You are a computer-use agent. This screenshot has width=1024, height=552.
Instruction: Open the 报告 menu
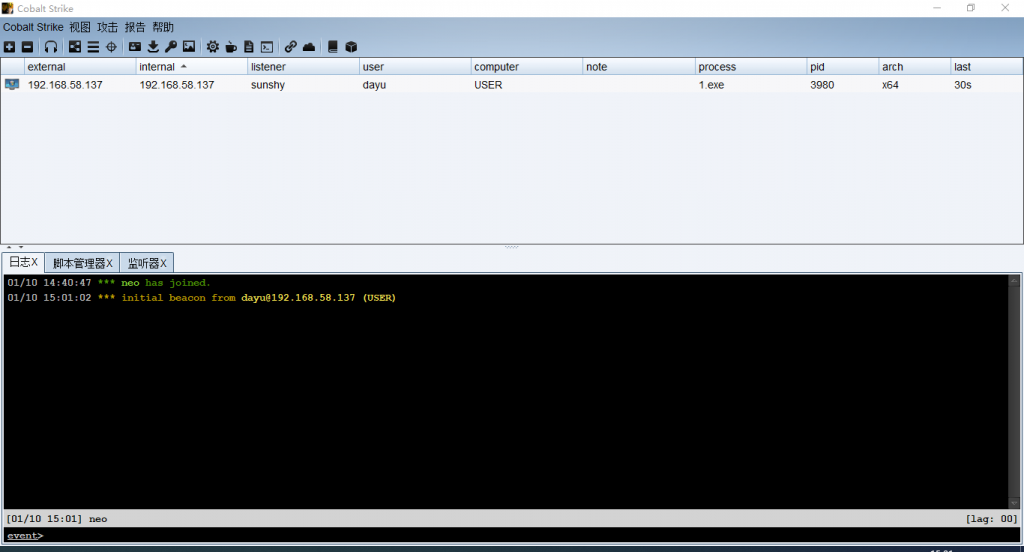tap(135, 27)
